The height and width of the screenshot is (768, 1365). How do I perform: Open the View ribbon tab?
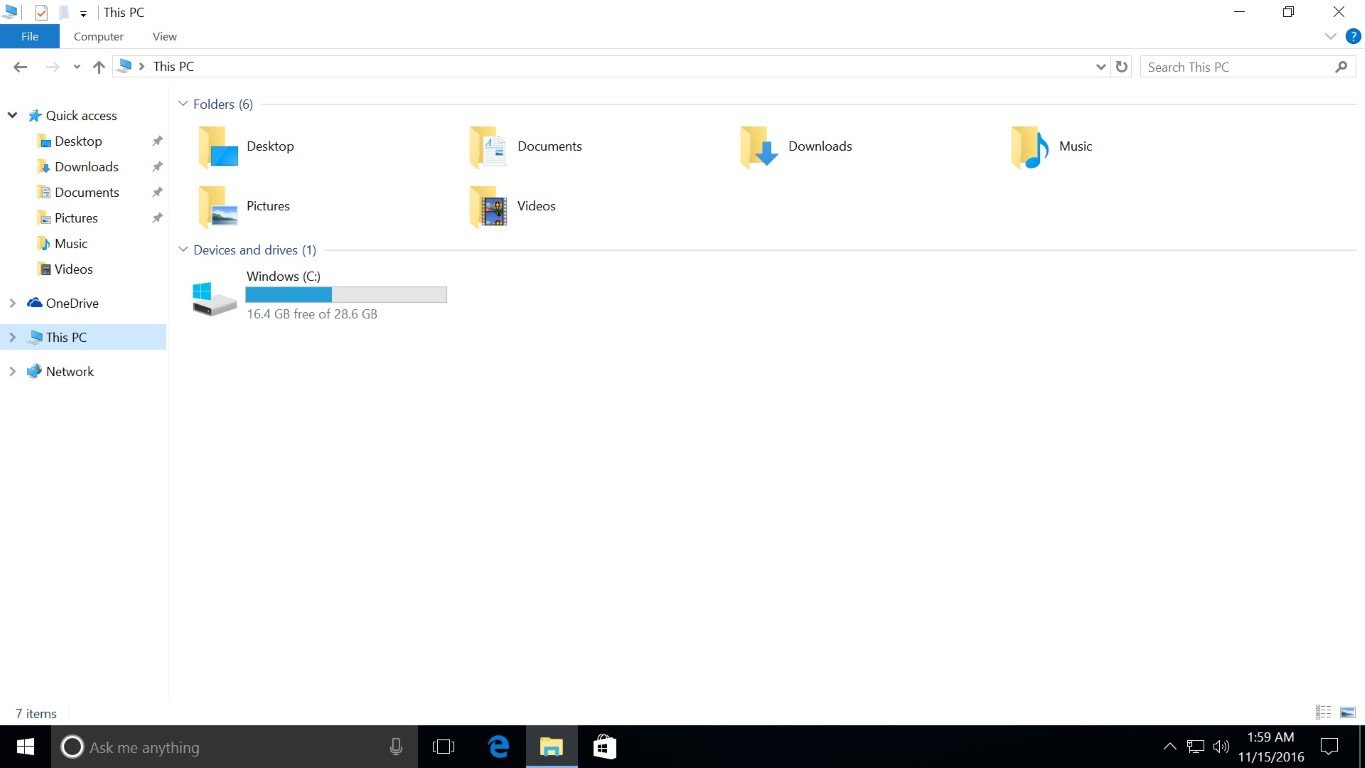pyautogui.click(x=165, y=37)
